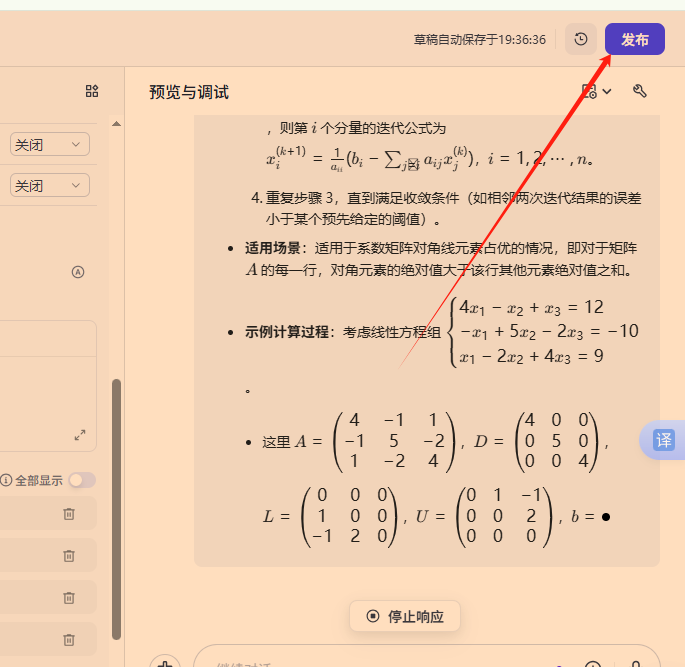This screenshot has width=685, height=667.
Task: Click the 草稿自动保存于19:36:36 status text
Action: 480,40
